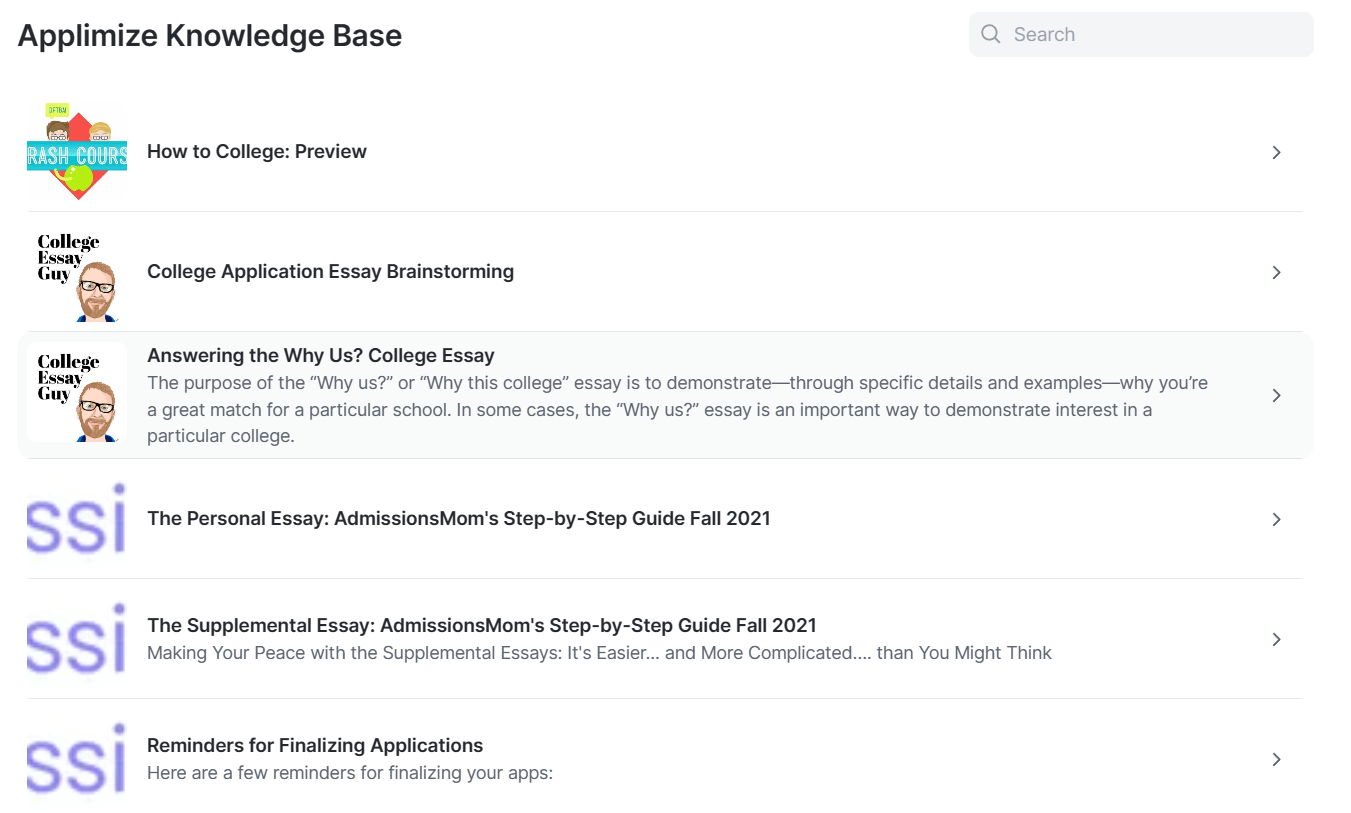Click chevron for The Personal Essay guide
The height and width of the screenshot is (813, 1351).
coord(1276,519)
